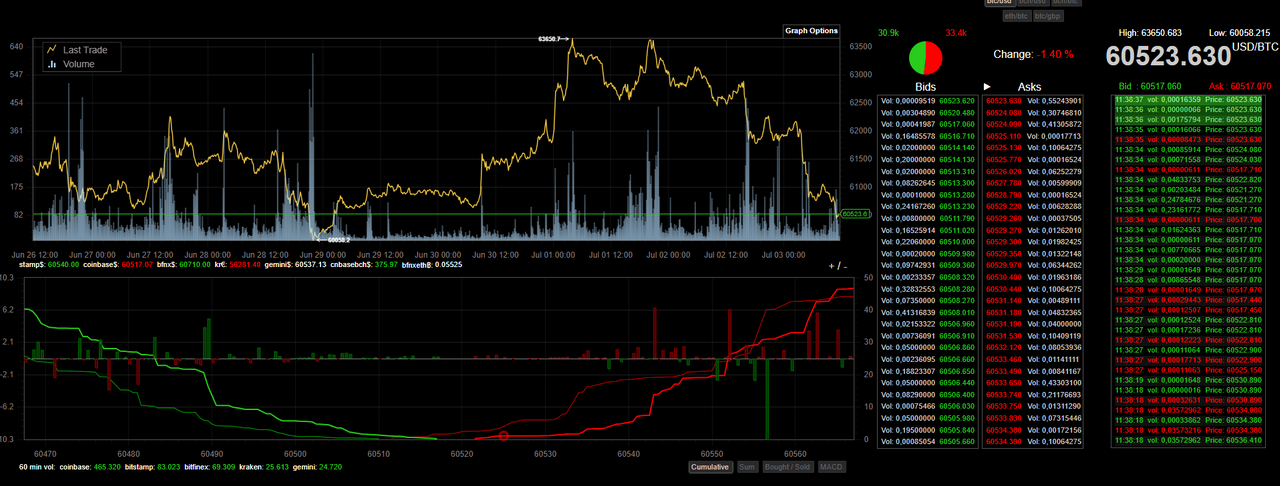
Task: Click the green and red bid/ask pie chart
Action: (926, 58)
